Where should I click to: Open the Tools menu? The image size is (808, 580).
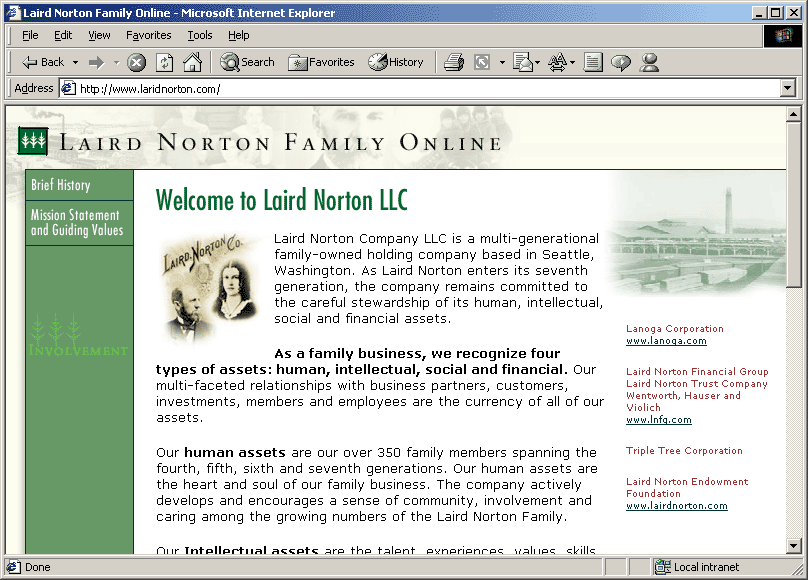click(x=199, y=35)
